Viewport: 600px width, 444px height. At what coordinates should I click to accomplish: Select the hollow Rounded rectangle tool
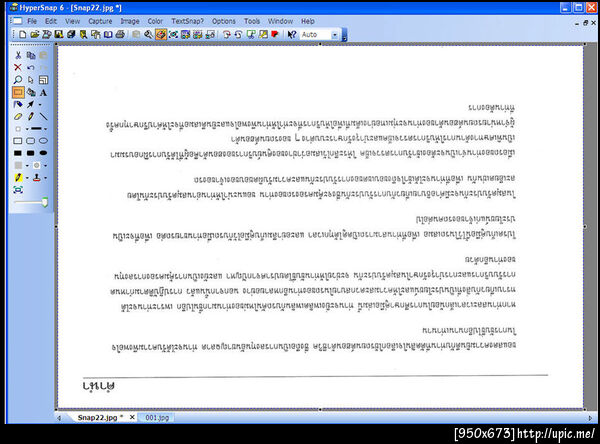tap(31, 141)
